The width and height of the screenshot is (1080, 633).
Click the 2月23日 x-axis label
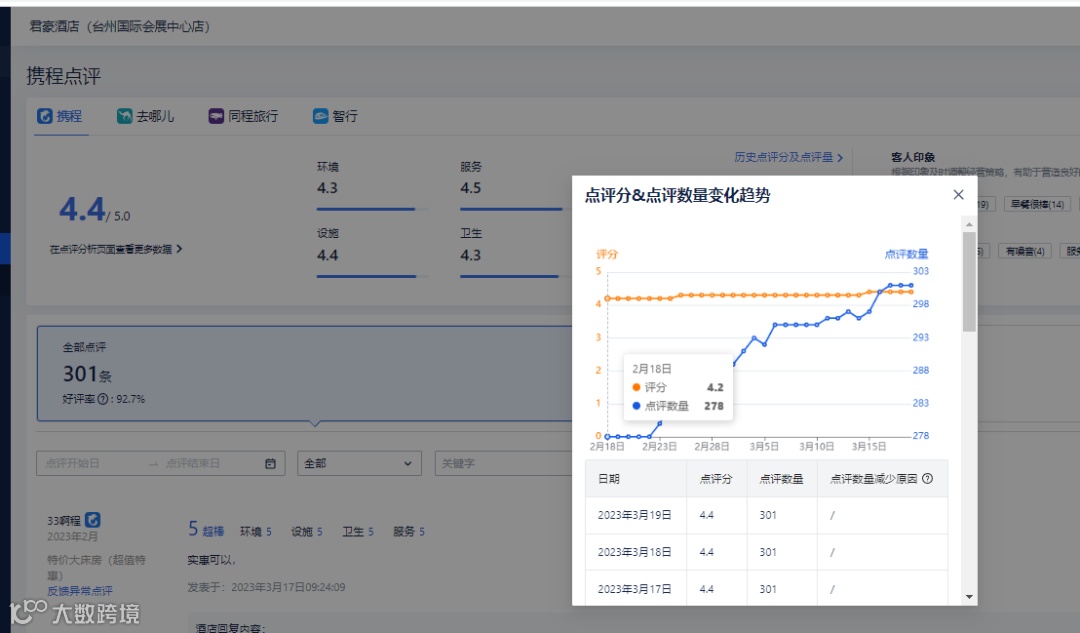(659, 446)
